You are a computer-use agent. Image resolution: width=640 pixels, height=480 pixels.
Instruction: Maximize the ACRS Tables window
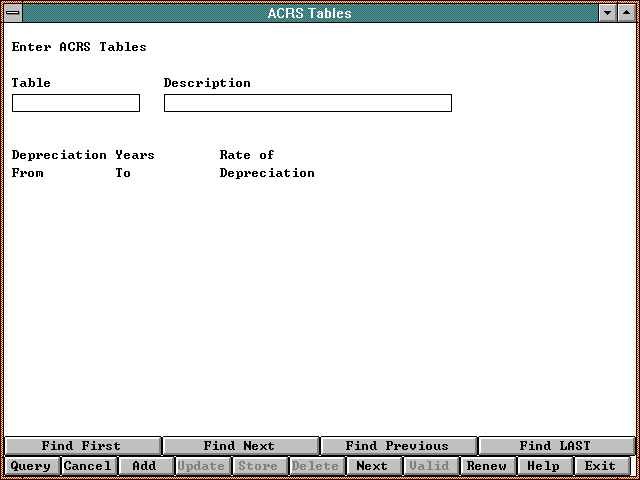pos(627,13)
